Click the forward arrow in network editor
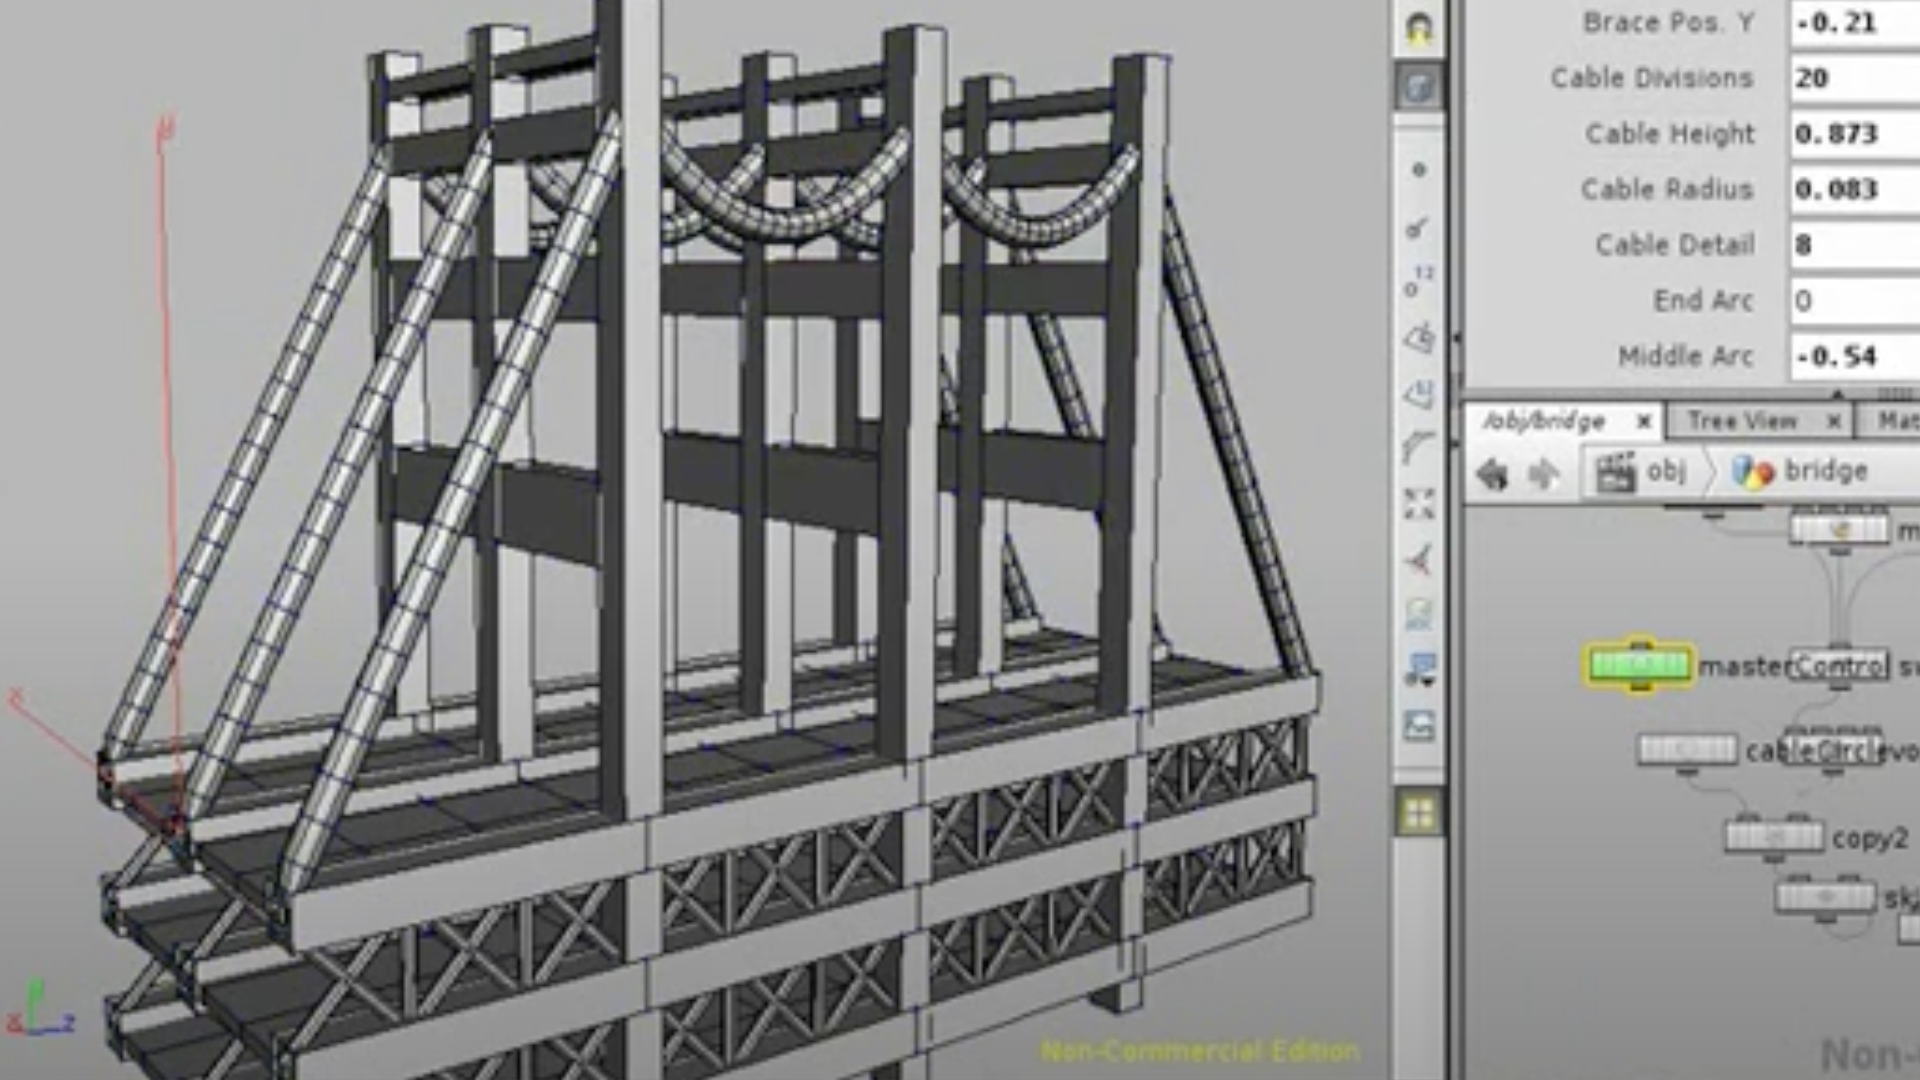The height and width of the screenshot is (1080, 1920). (1544, 472)
